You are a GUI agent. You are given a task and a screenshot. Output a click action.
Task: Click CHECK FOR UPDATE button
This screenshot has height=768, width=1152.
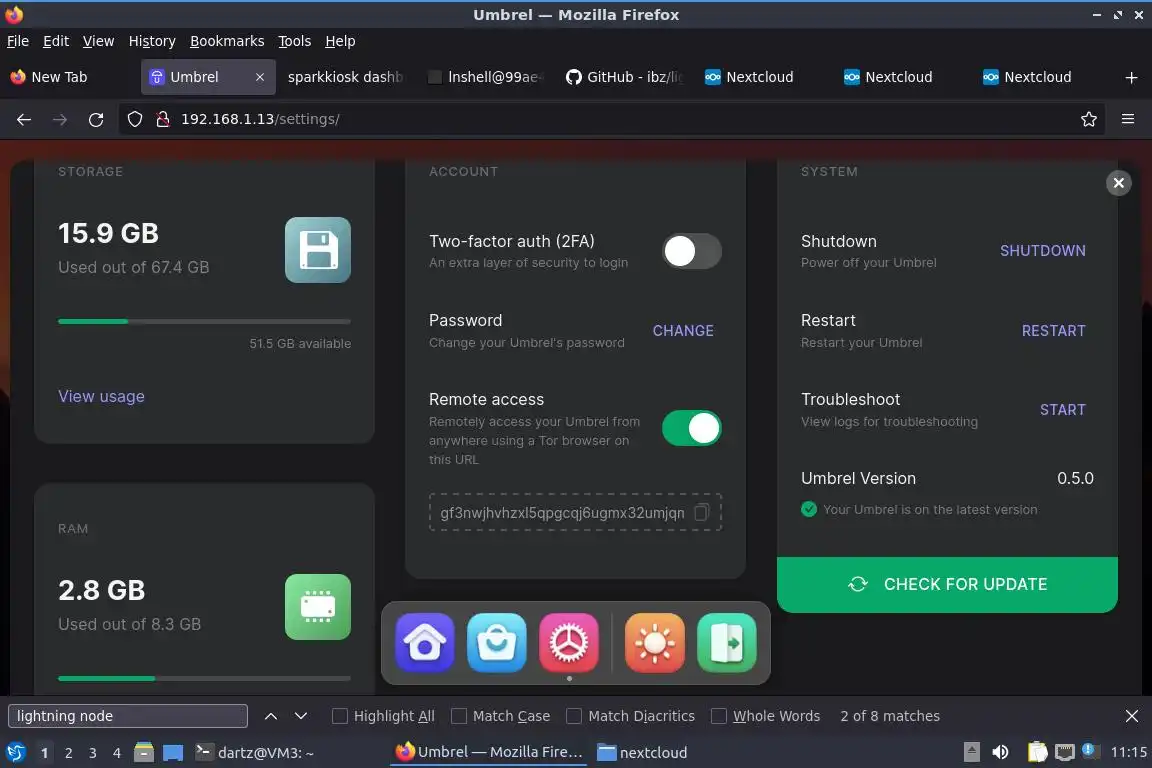coord(947,584)
